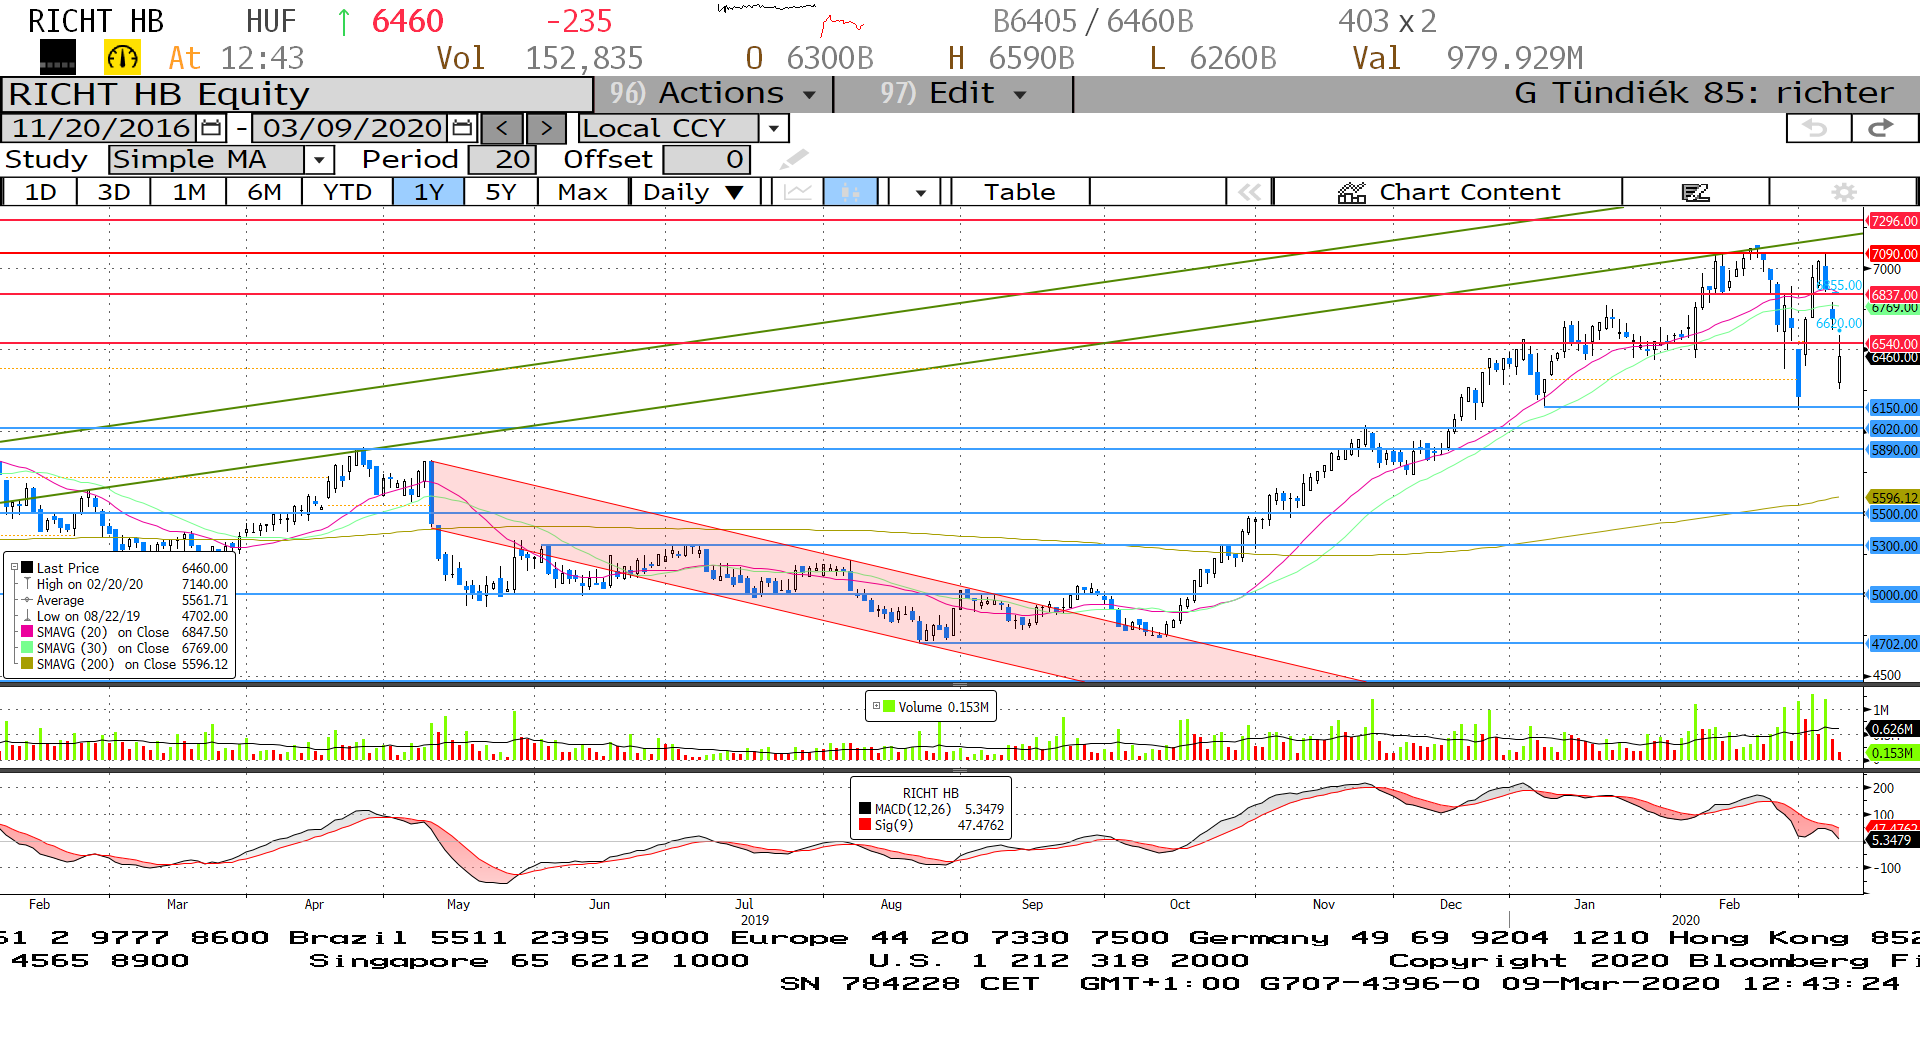Click the 6837.00 red price level label
This screenshot has height=1039, width=1920.
click(x=1894, y=295)
